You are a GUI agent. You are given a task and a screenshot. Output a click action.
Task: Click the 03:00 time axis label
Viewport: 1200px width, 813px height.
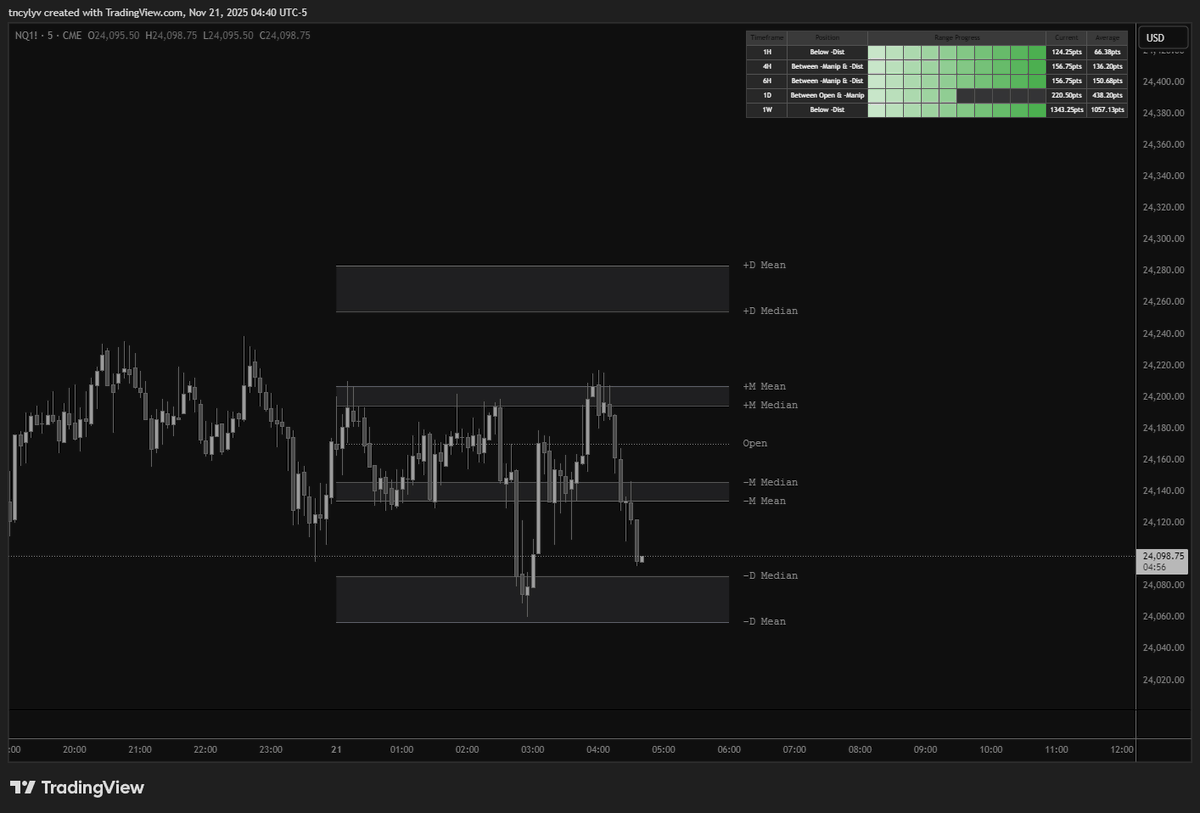point(533,749)
